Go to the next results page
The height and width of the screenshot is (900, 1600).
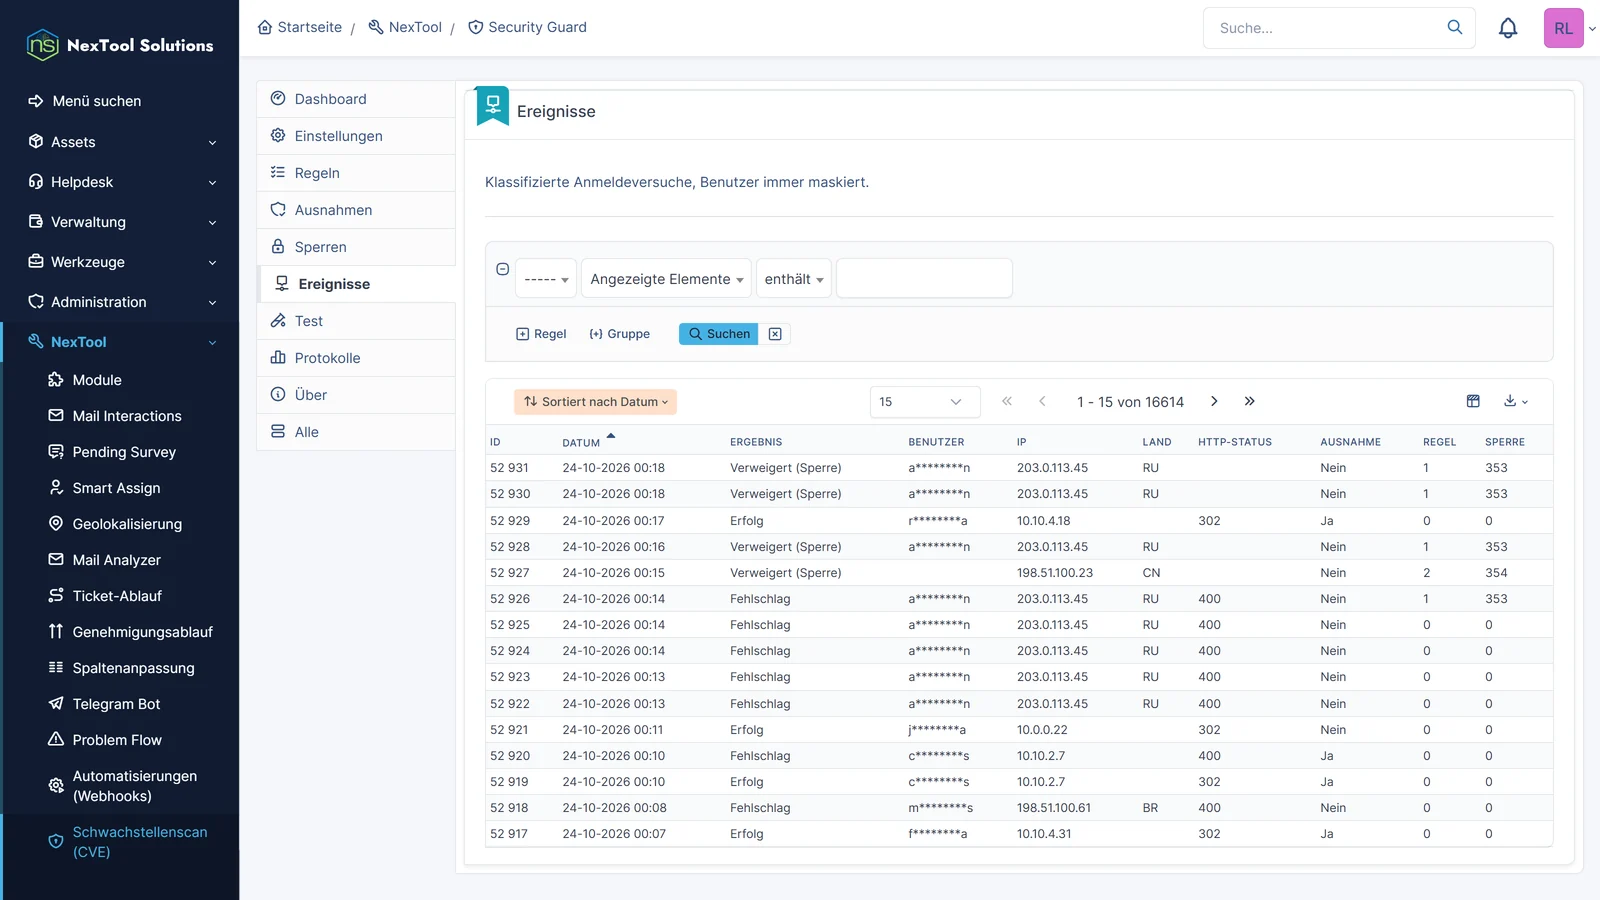pos(1214,401)
